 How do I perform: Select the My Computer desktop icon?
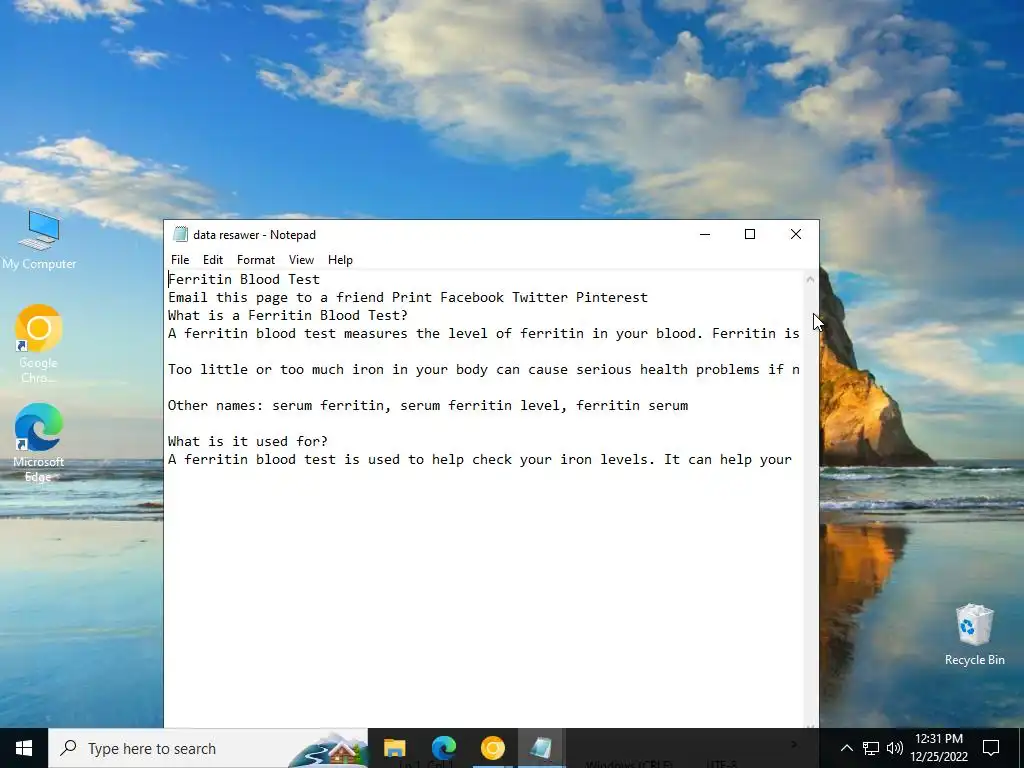(x=39, y=240)
